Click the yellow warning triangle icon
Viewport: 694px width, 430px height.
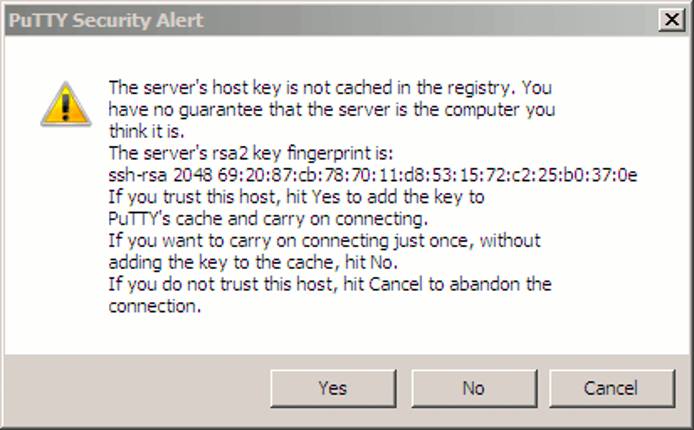click(66, 104)
